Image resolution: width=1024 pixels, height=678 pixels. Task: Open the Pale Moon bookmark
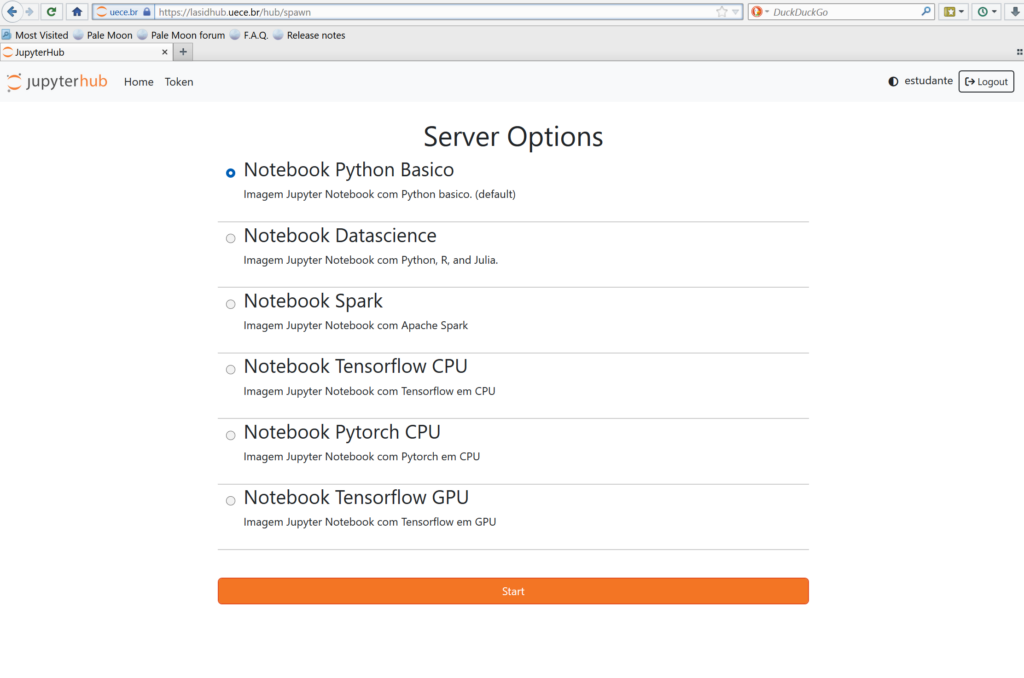103,35
